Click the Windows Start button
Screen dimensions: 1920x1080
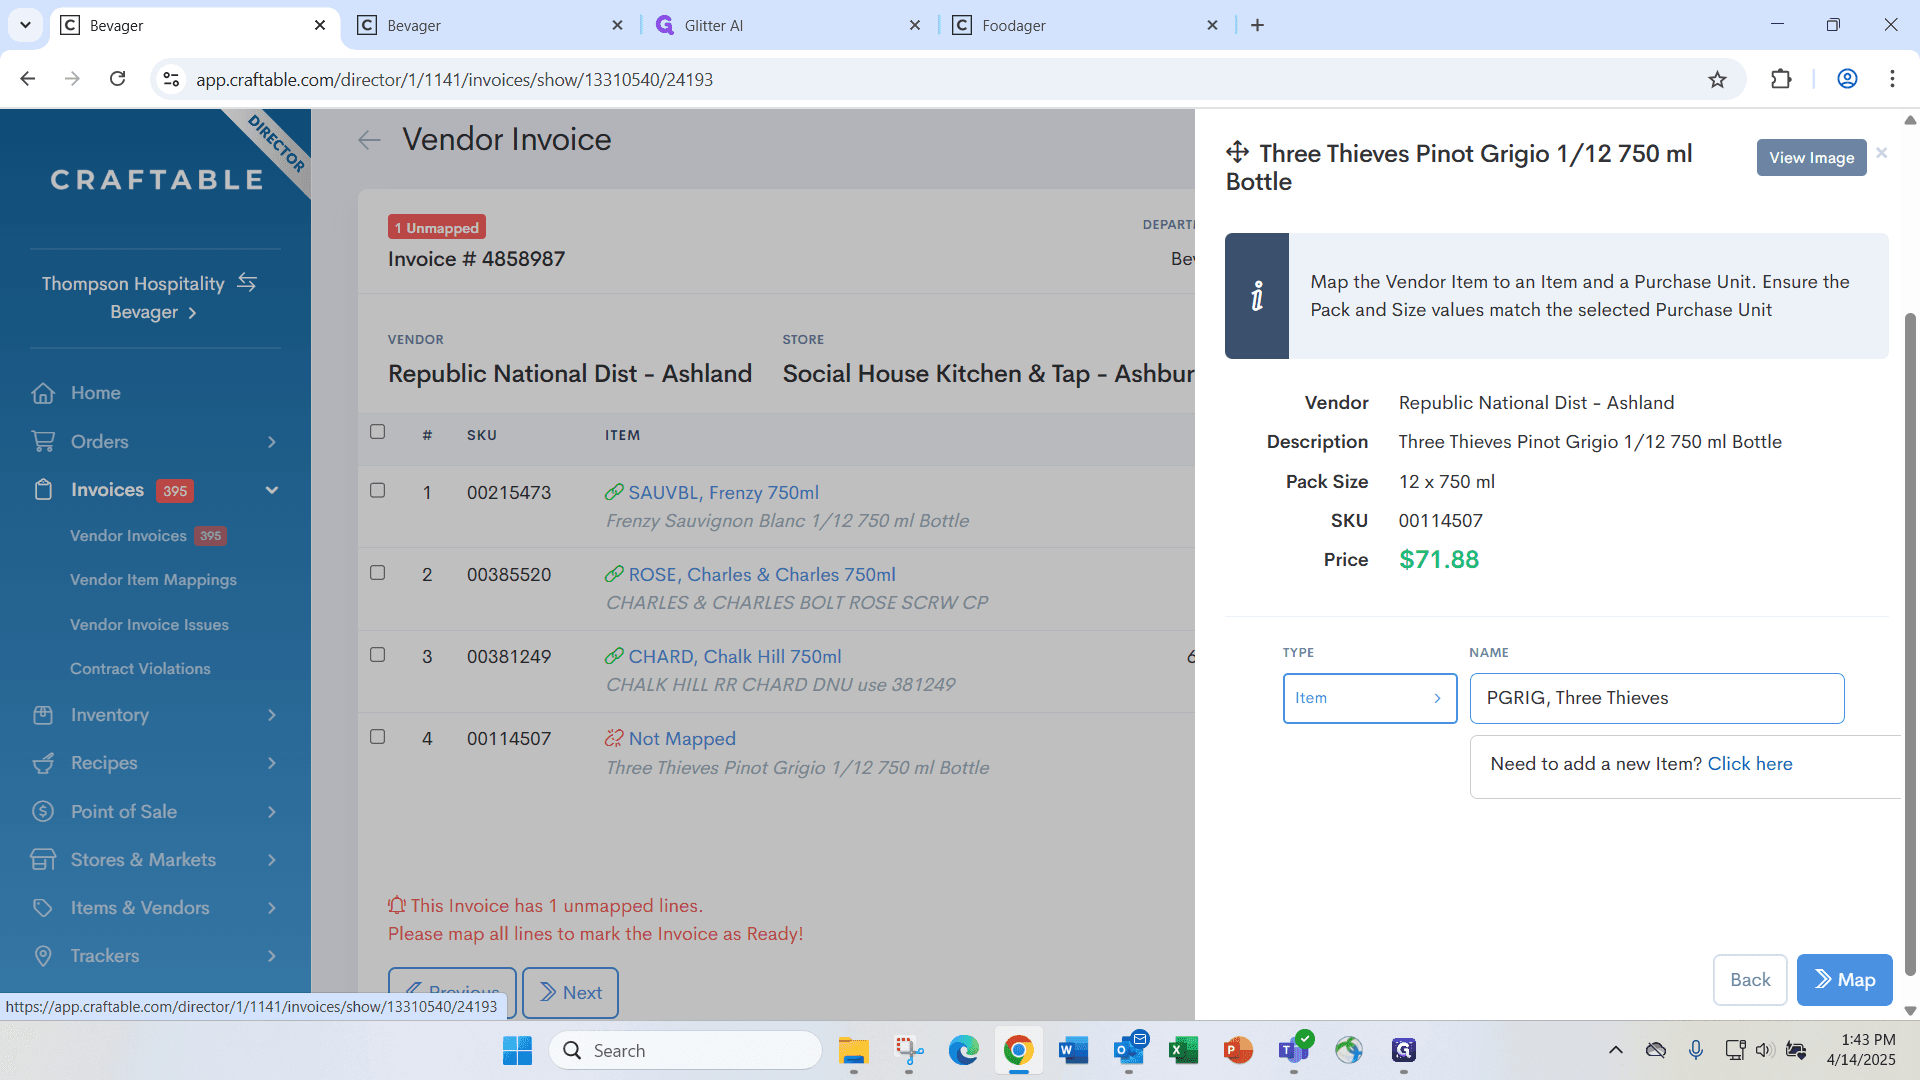pos(517,1050)
